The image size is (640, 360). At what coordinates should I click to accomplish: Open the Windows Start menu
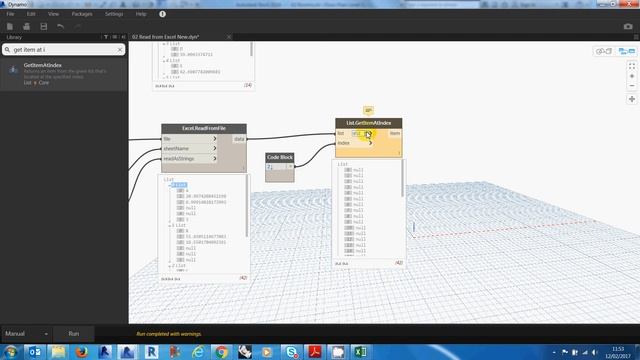point(11,352)
